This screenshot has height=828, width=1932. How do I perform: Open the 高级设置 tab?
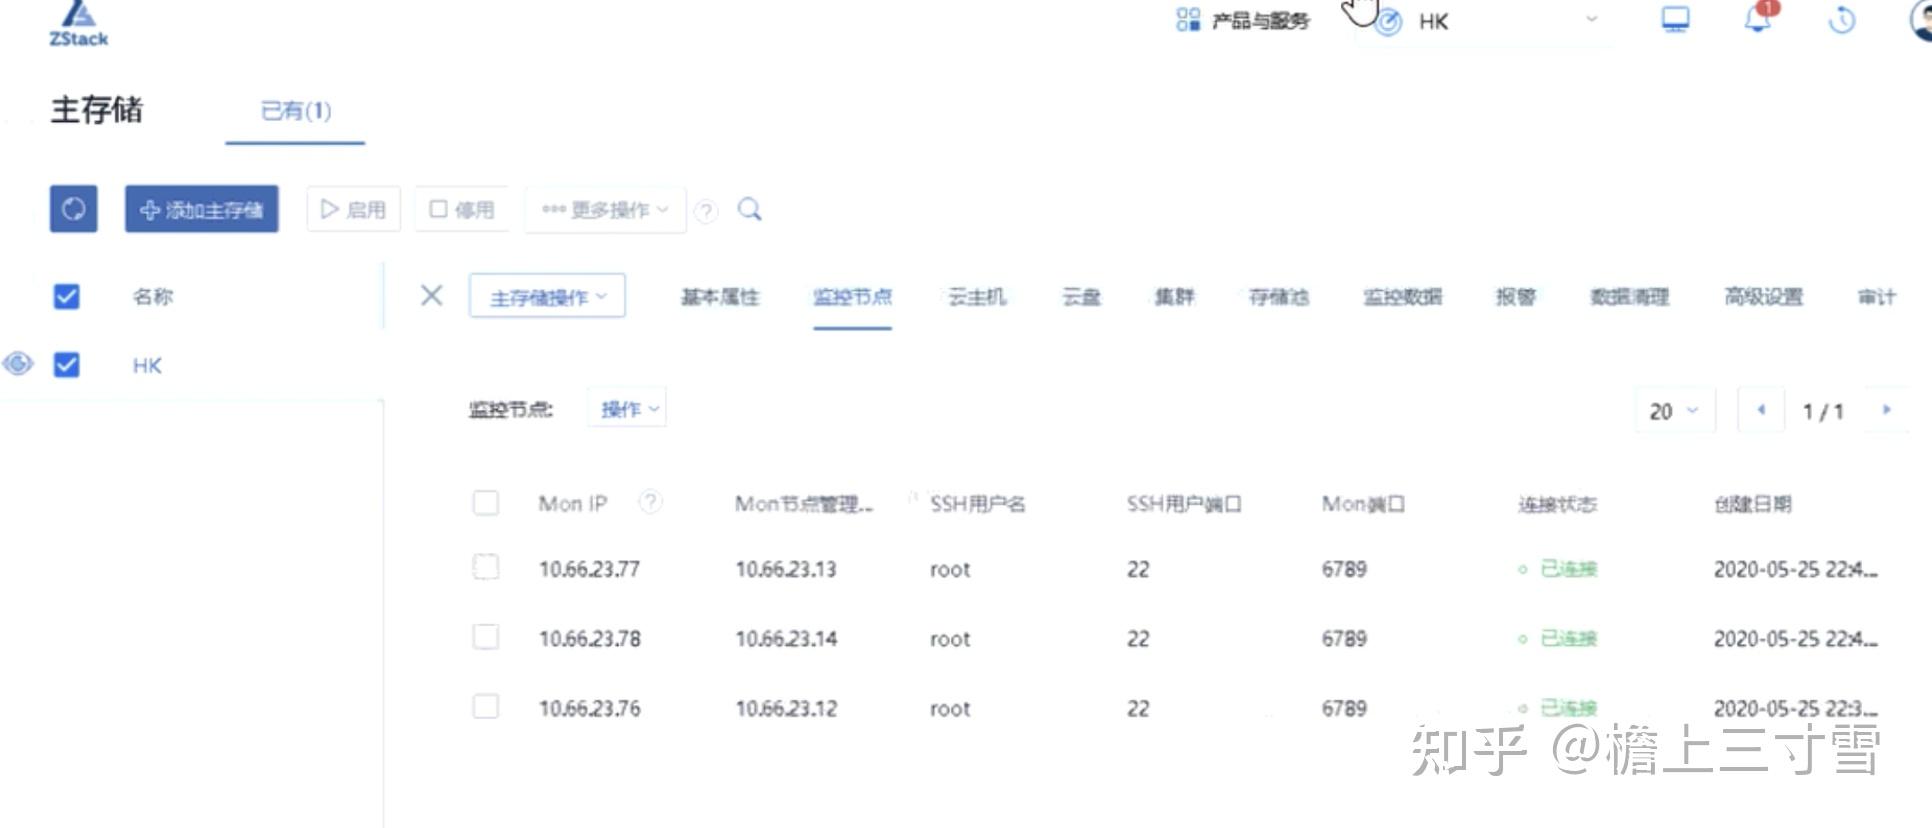coord(1763,297)
